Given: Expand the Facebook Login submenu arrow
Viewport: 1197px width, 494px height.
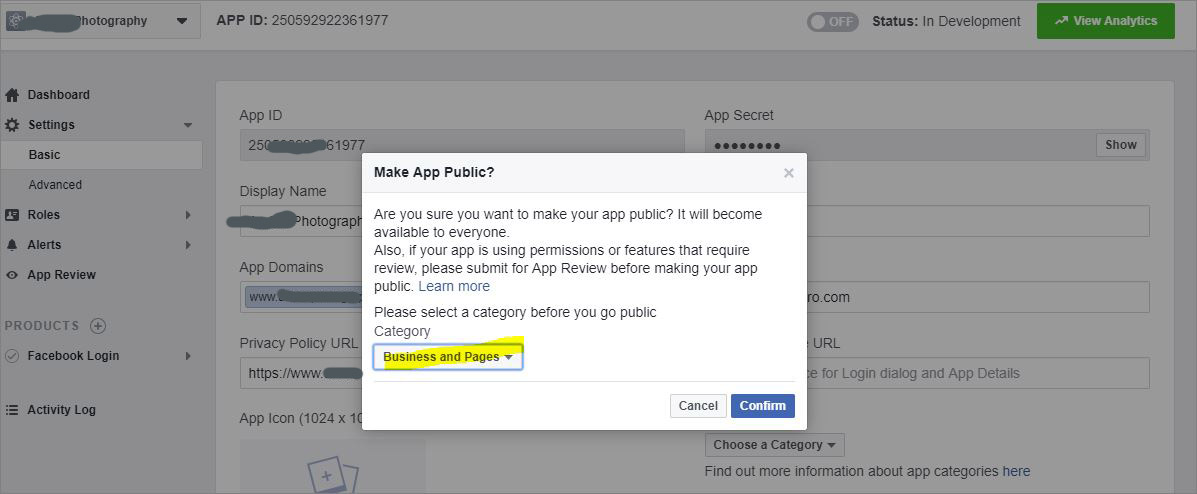Looking at the screenshot, I should (188, 356).
